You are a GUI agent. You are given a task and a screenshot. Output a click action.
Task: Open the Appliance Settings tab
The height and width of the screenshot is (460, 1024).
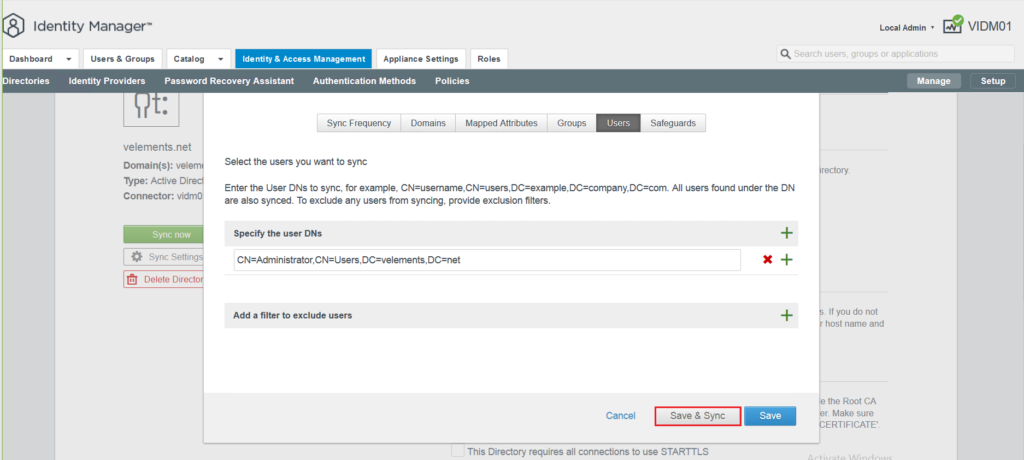(x=421, y=59)
